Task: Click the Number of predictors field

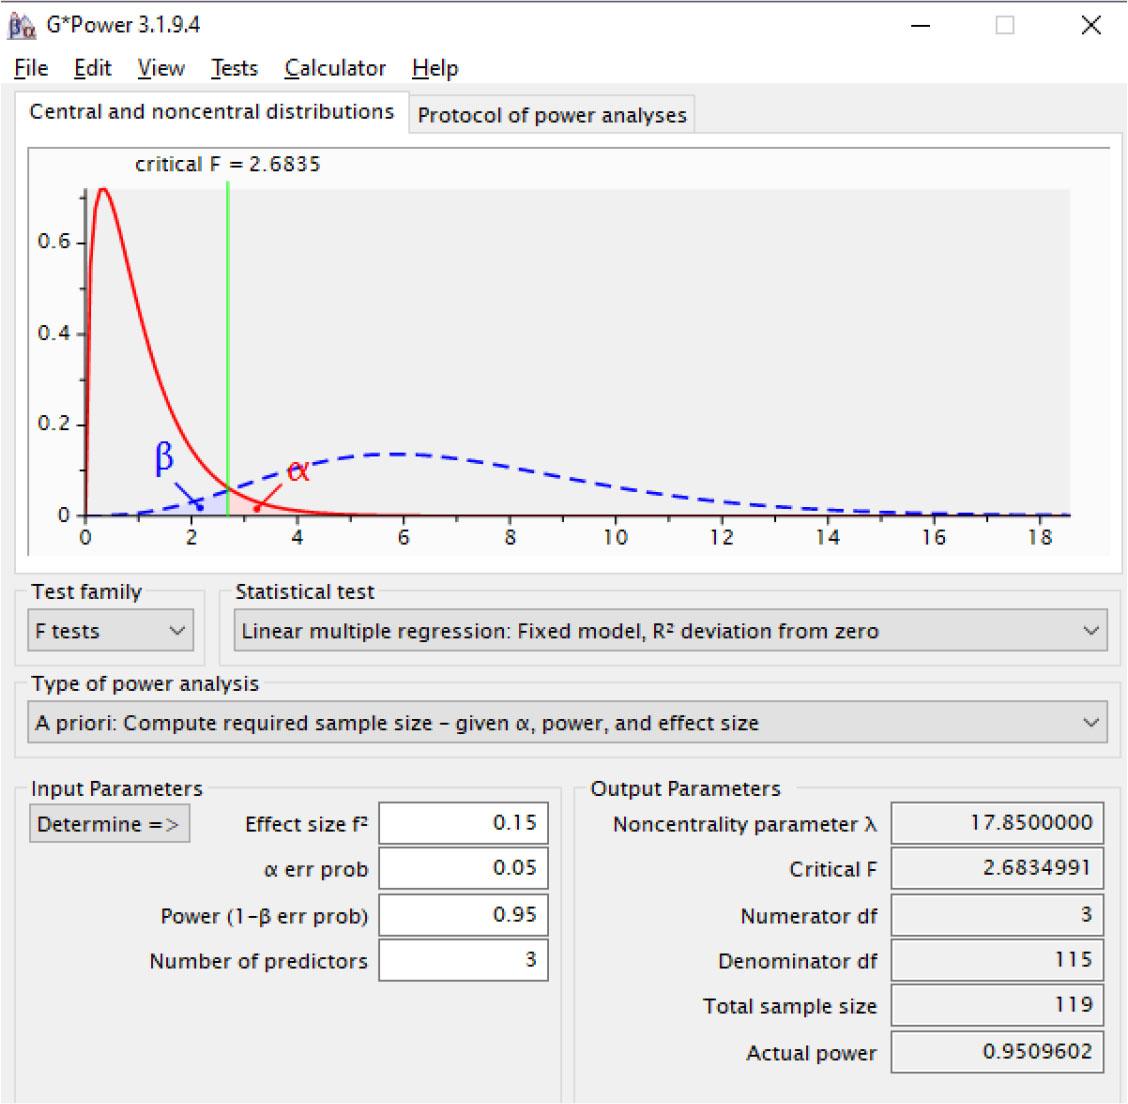Action: (x=463, y=961)
